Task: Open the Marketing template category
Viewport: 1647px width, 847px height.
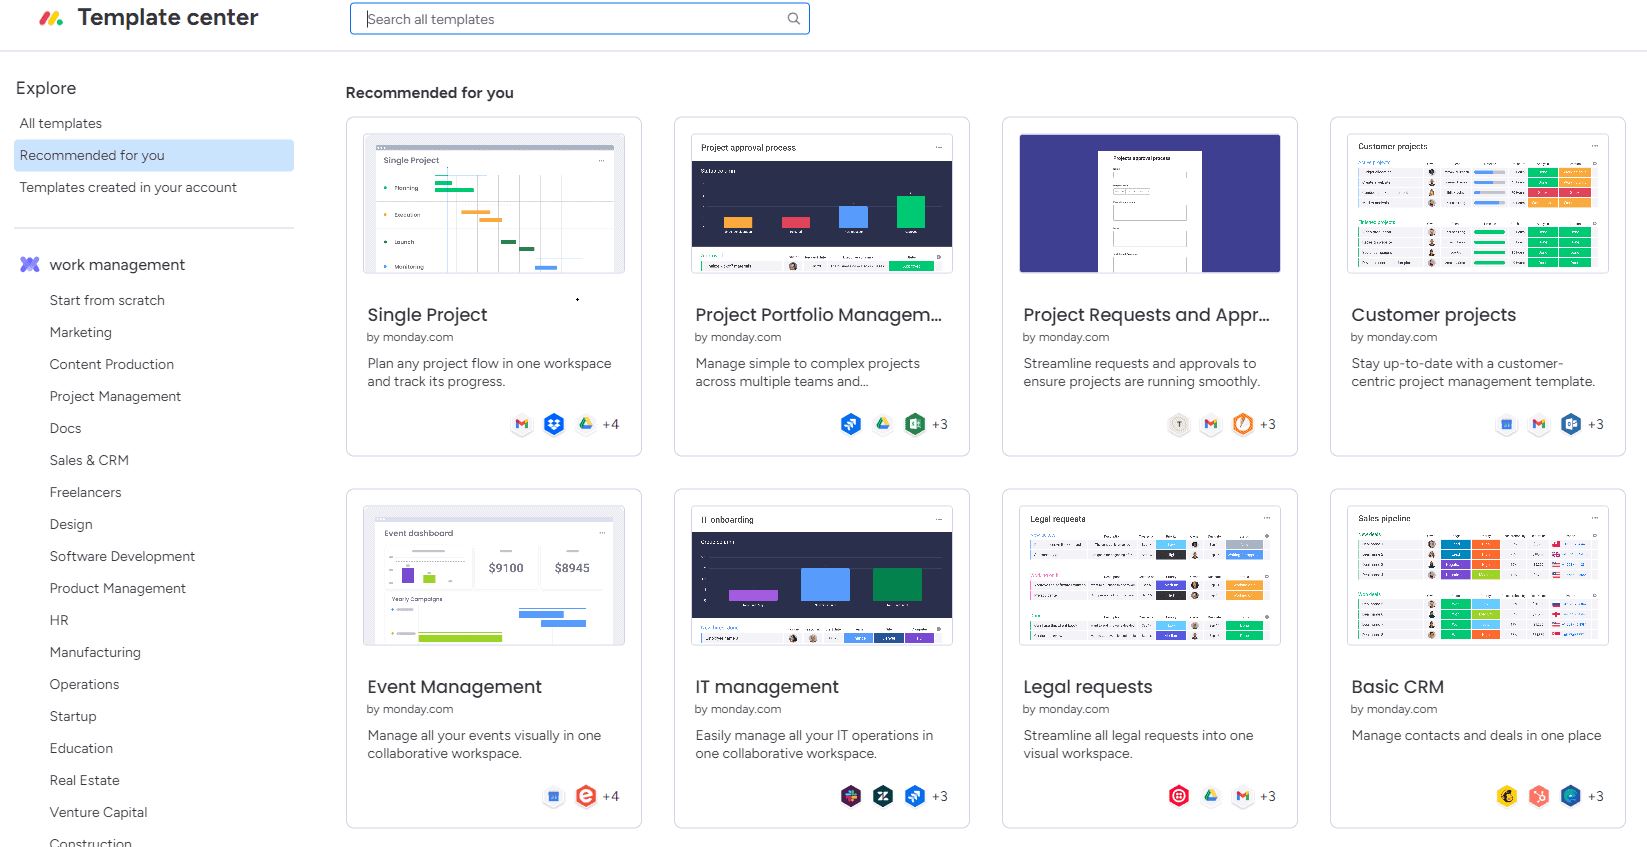Action: [x=81, y=332]
